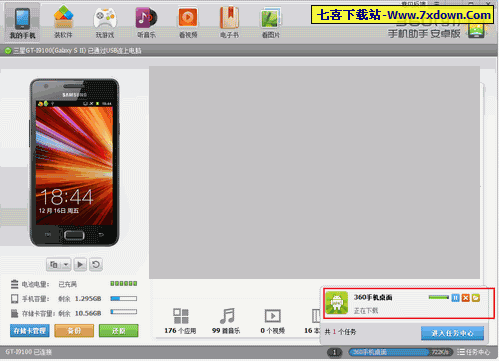The image size is (499, 361).
Task: Go to the 看视频 (Video) tab
Action: coord(188,23)
